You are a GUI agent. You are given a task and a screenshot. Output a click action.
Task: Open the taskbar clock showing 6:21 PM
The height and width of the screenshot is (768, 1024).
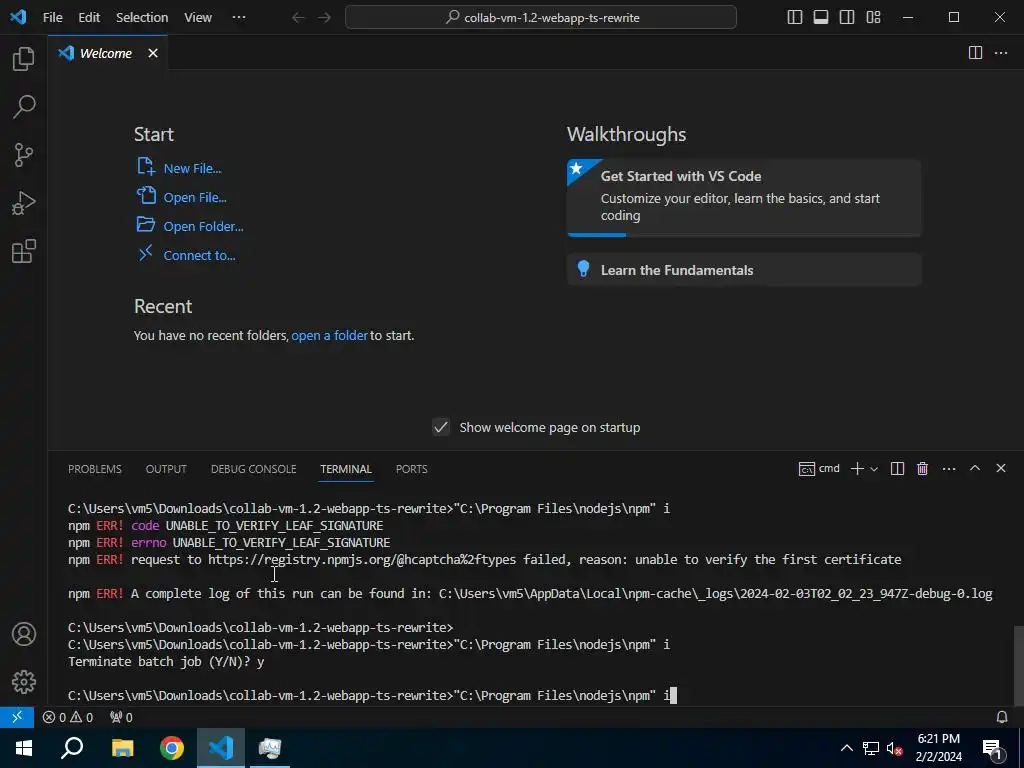(938, 748)
